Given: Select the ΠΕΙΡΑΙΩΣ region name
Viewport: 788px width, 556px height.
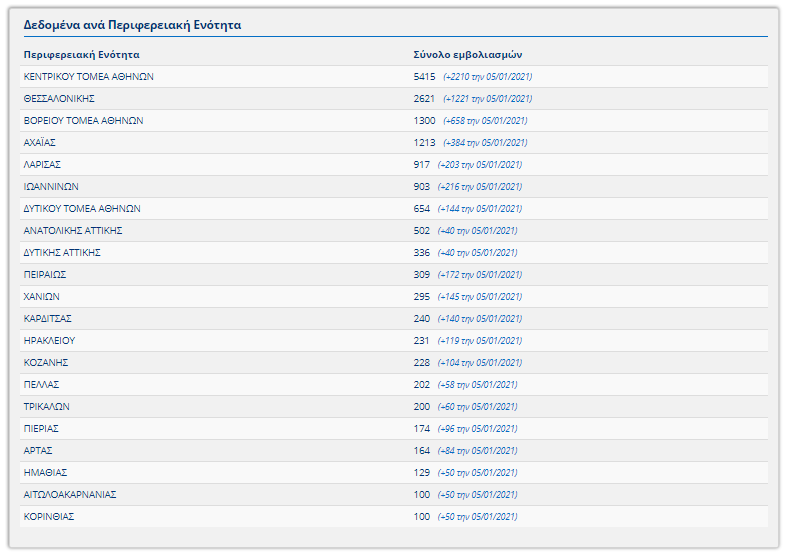Looking at the screenshot, I should (45, 274).
